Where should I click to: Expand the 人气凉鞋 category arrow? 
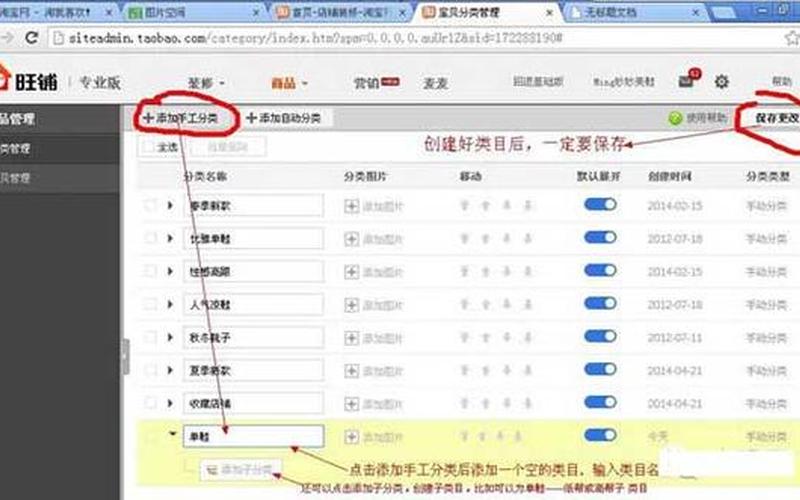[x=170, y=304]
